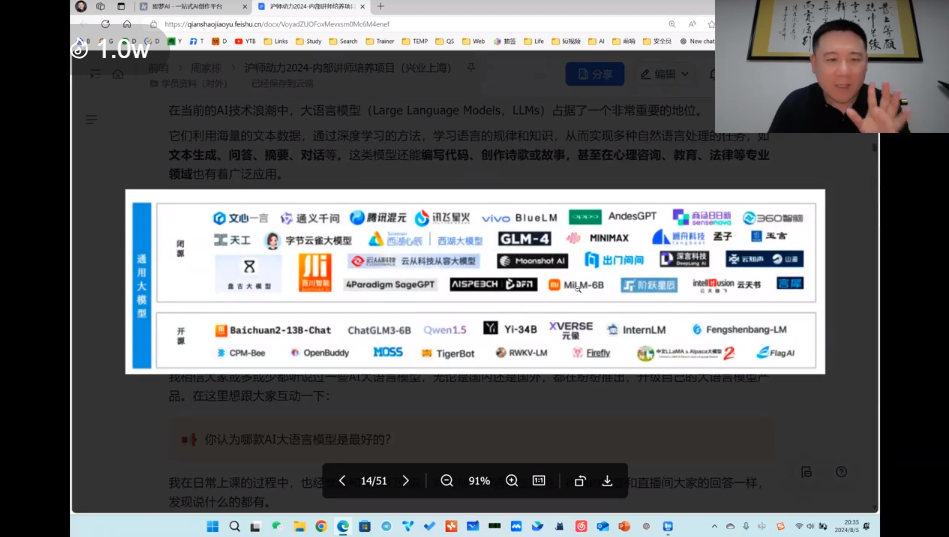Screen dimensions: 949x537
Task: Reload the page with refresh icon
Action: [x=105, y=24]
